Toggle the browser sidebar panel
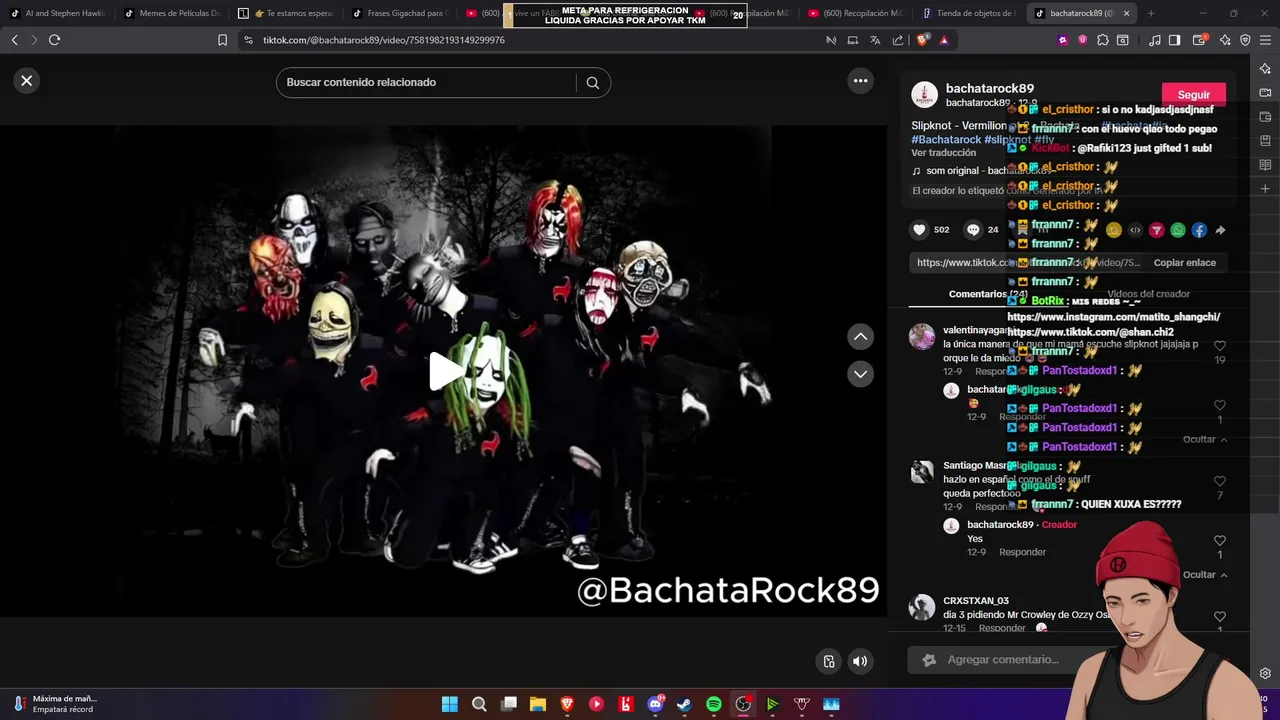The height and width of the screenshot is (720, 1280). pyautogui.click(x=1175, y=40)
